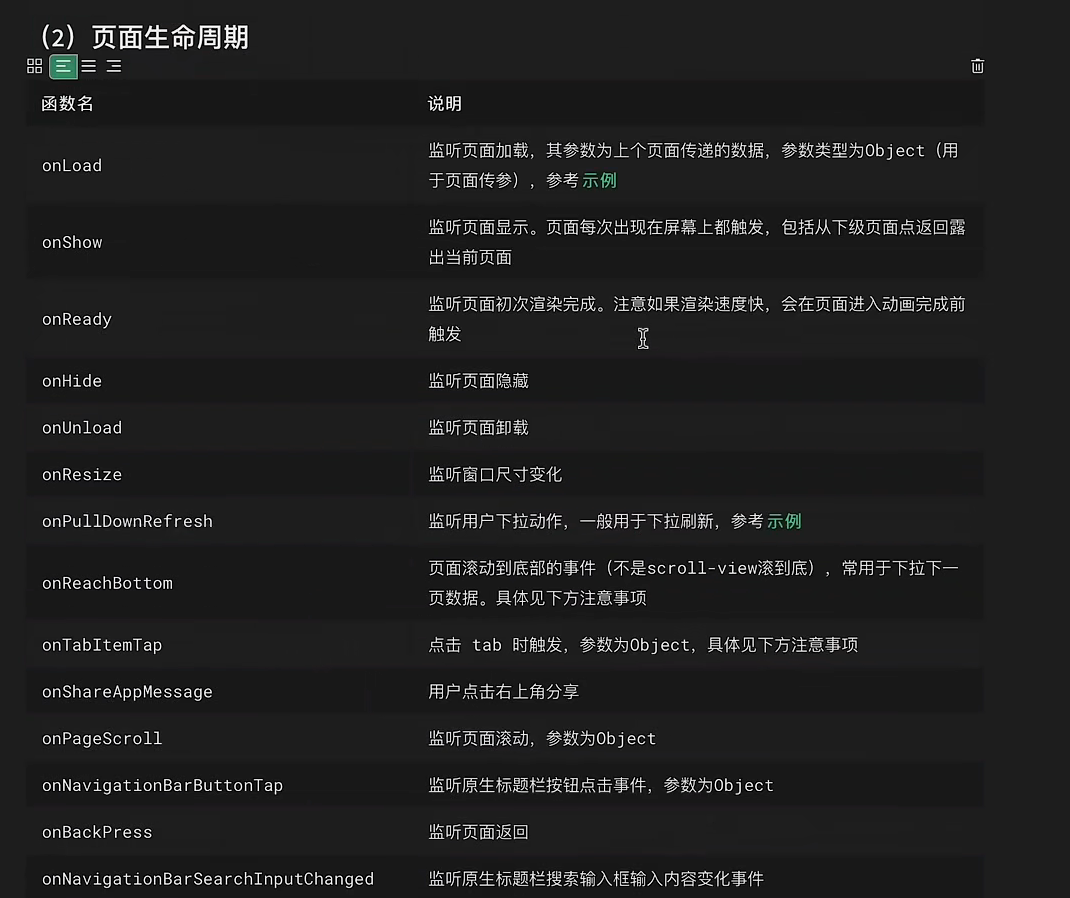Select the onReachBottom table row
The height and width of the screenshot is (898, 1070).
(x=107, y=583)
